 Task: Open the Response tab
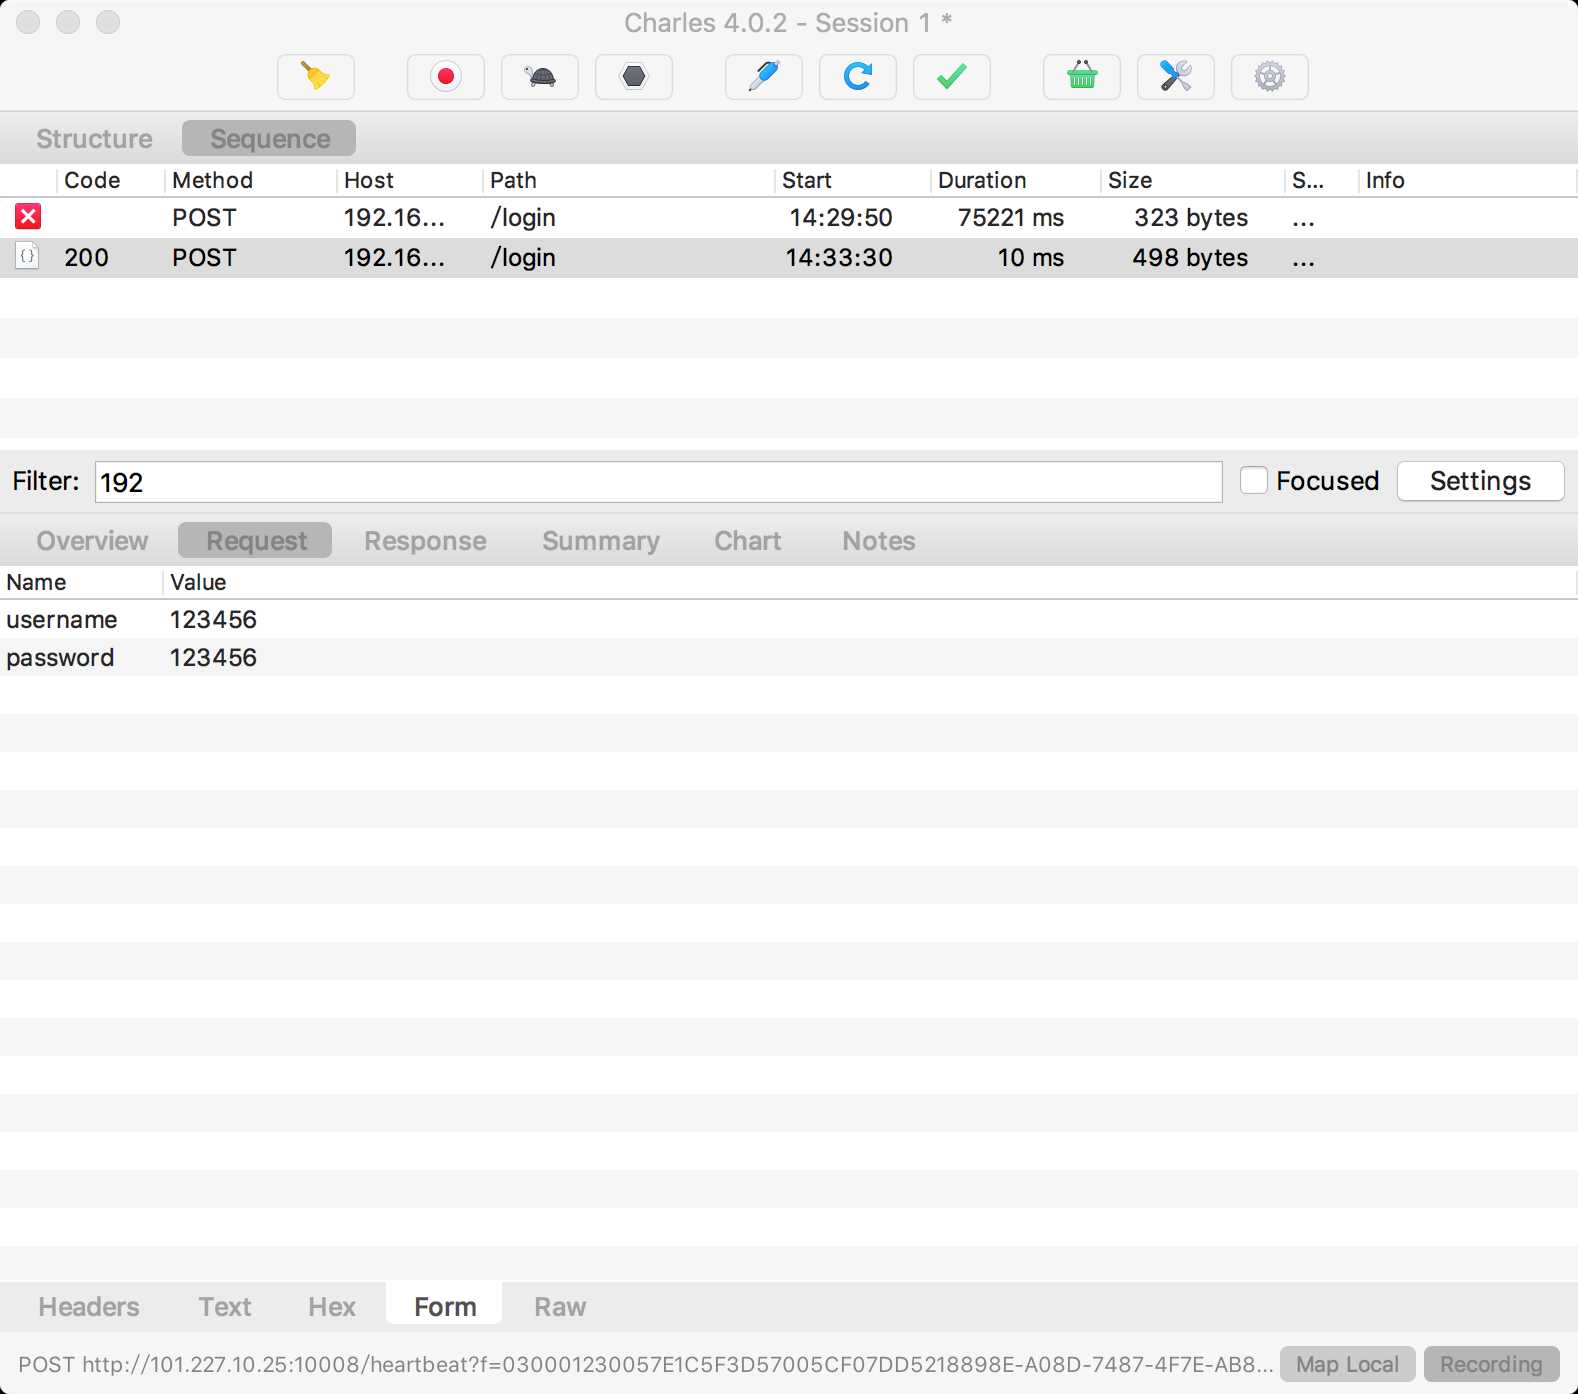pyautogui.click(x=425, y=541)
